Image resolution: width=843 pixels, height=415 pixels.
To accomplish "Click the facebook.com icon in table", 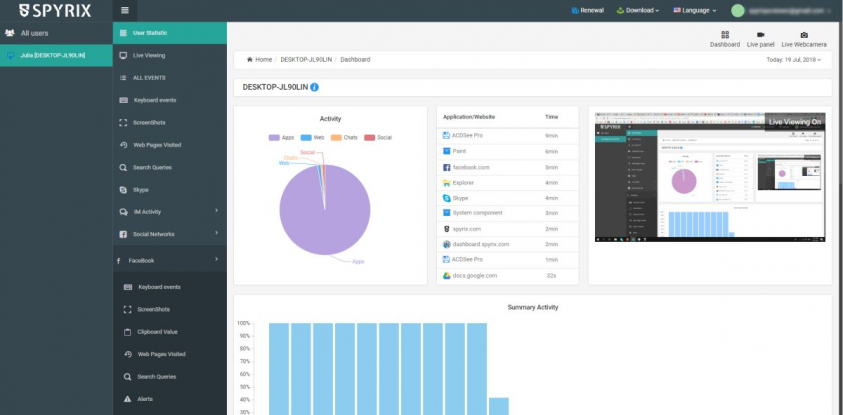I will tap(446, 167).
